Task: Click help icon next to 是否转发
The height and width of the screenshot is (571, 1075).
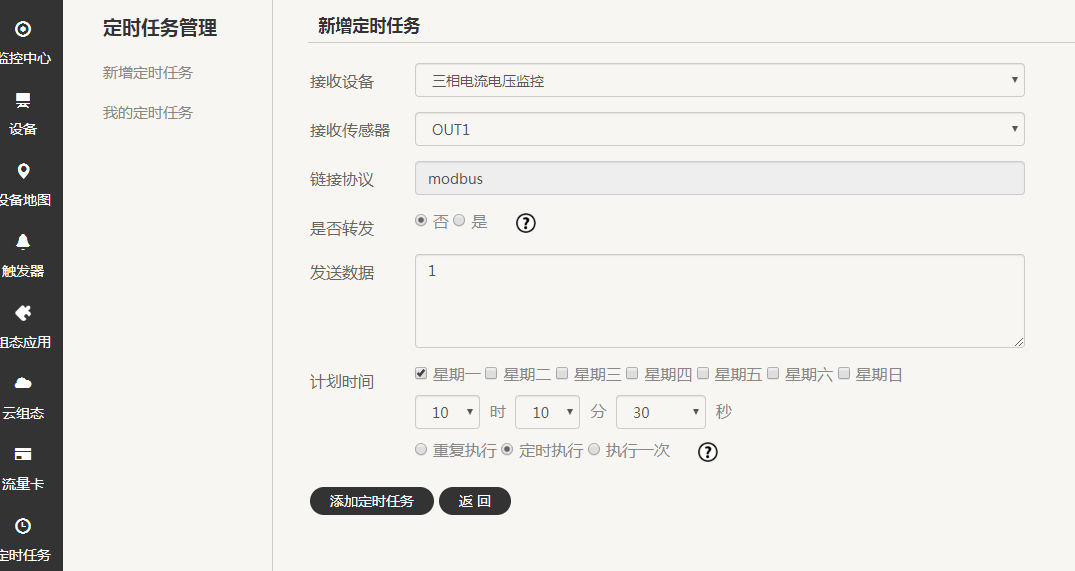Action: [526, 223]
